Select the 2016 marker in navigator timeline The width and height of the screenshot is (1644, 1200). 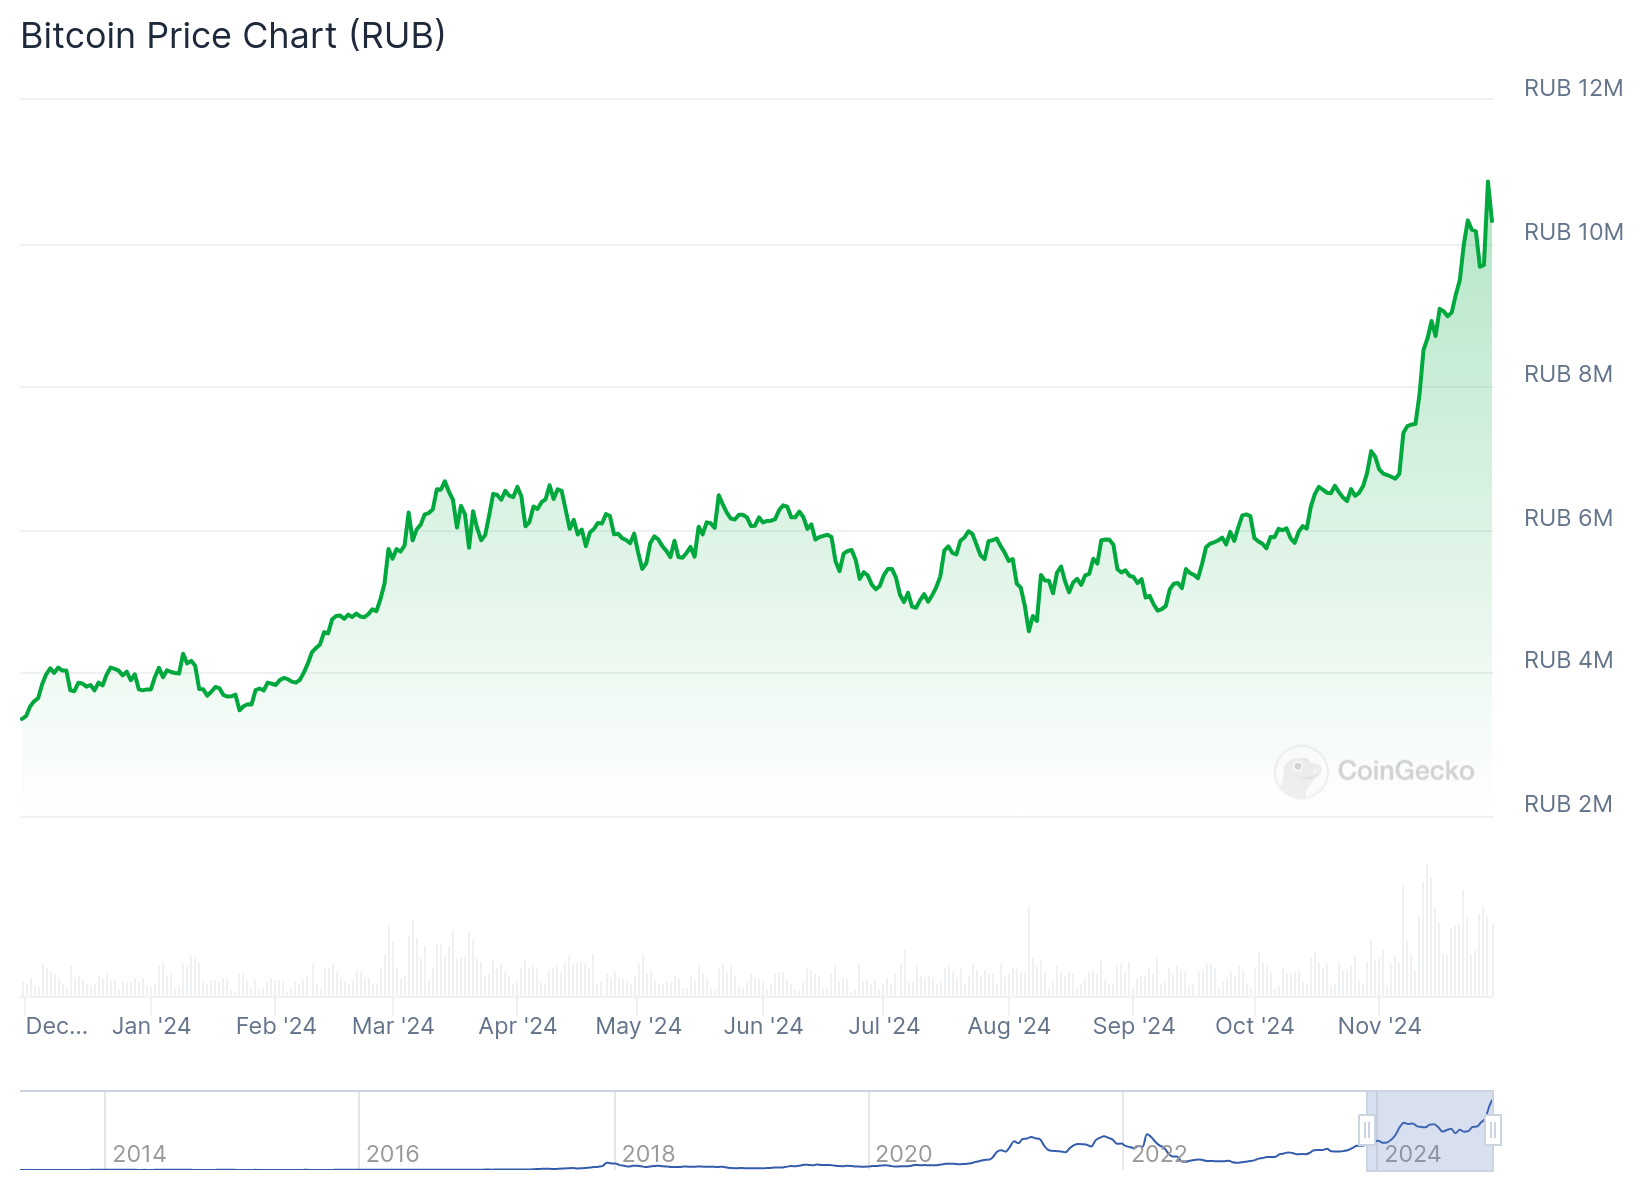click(x=392, y=1154)
